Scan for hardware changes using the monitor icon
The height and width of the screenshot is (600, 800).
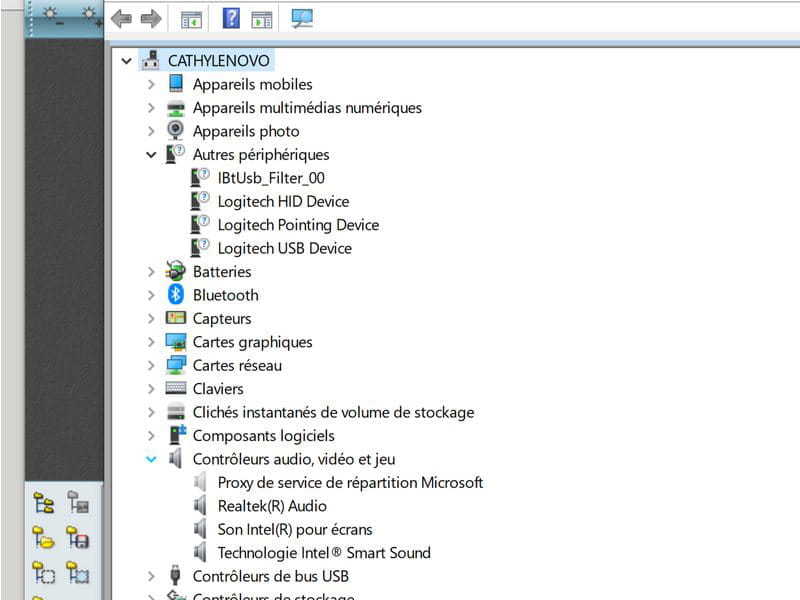tap(302, 19)
